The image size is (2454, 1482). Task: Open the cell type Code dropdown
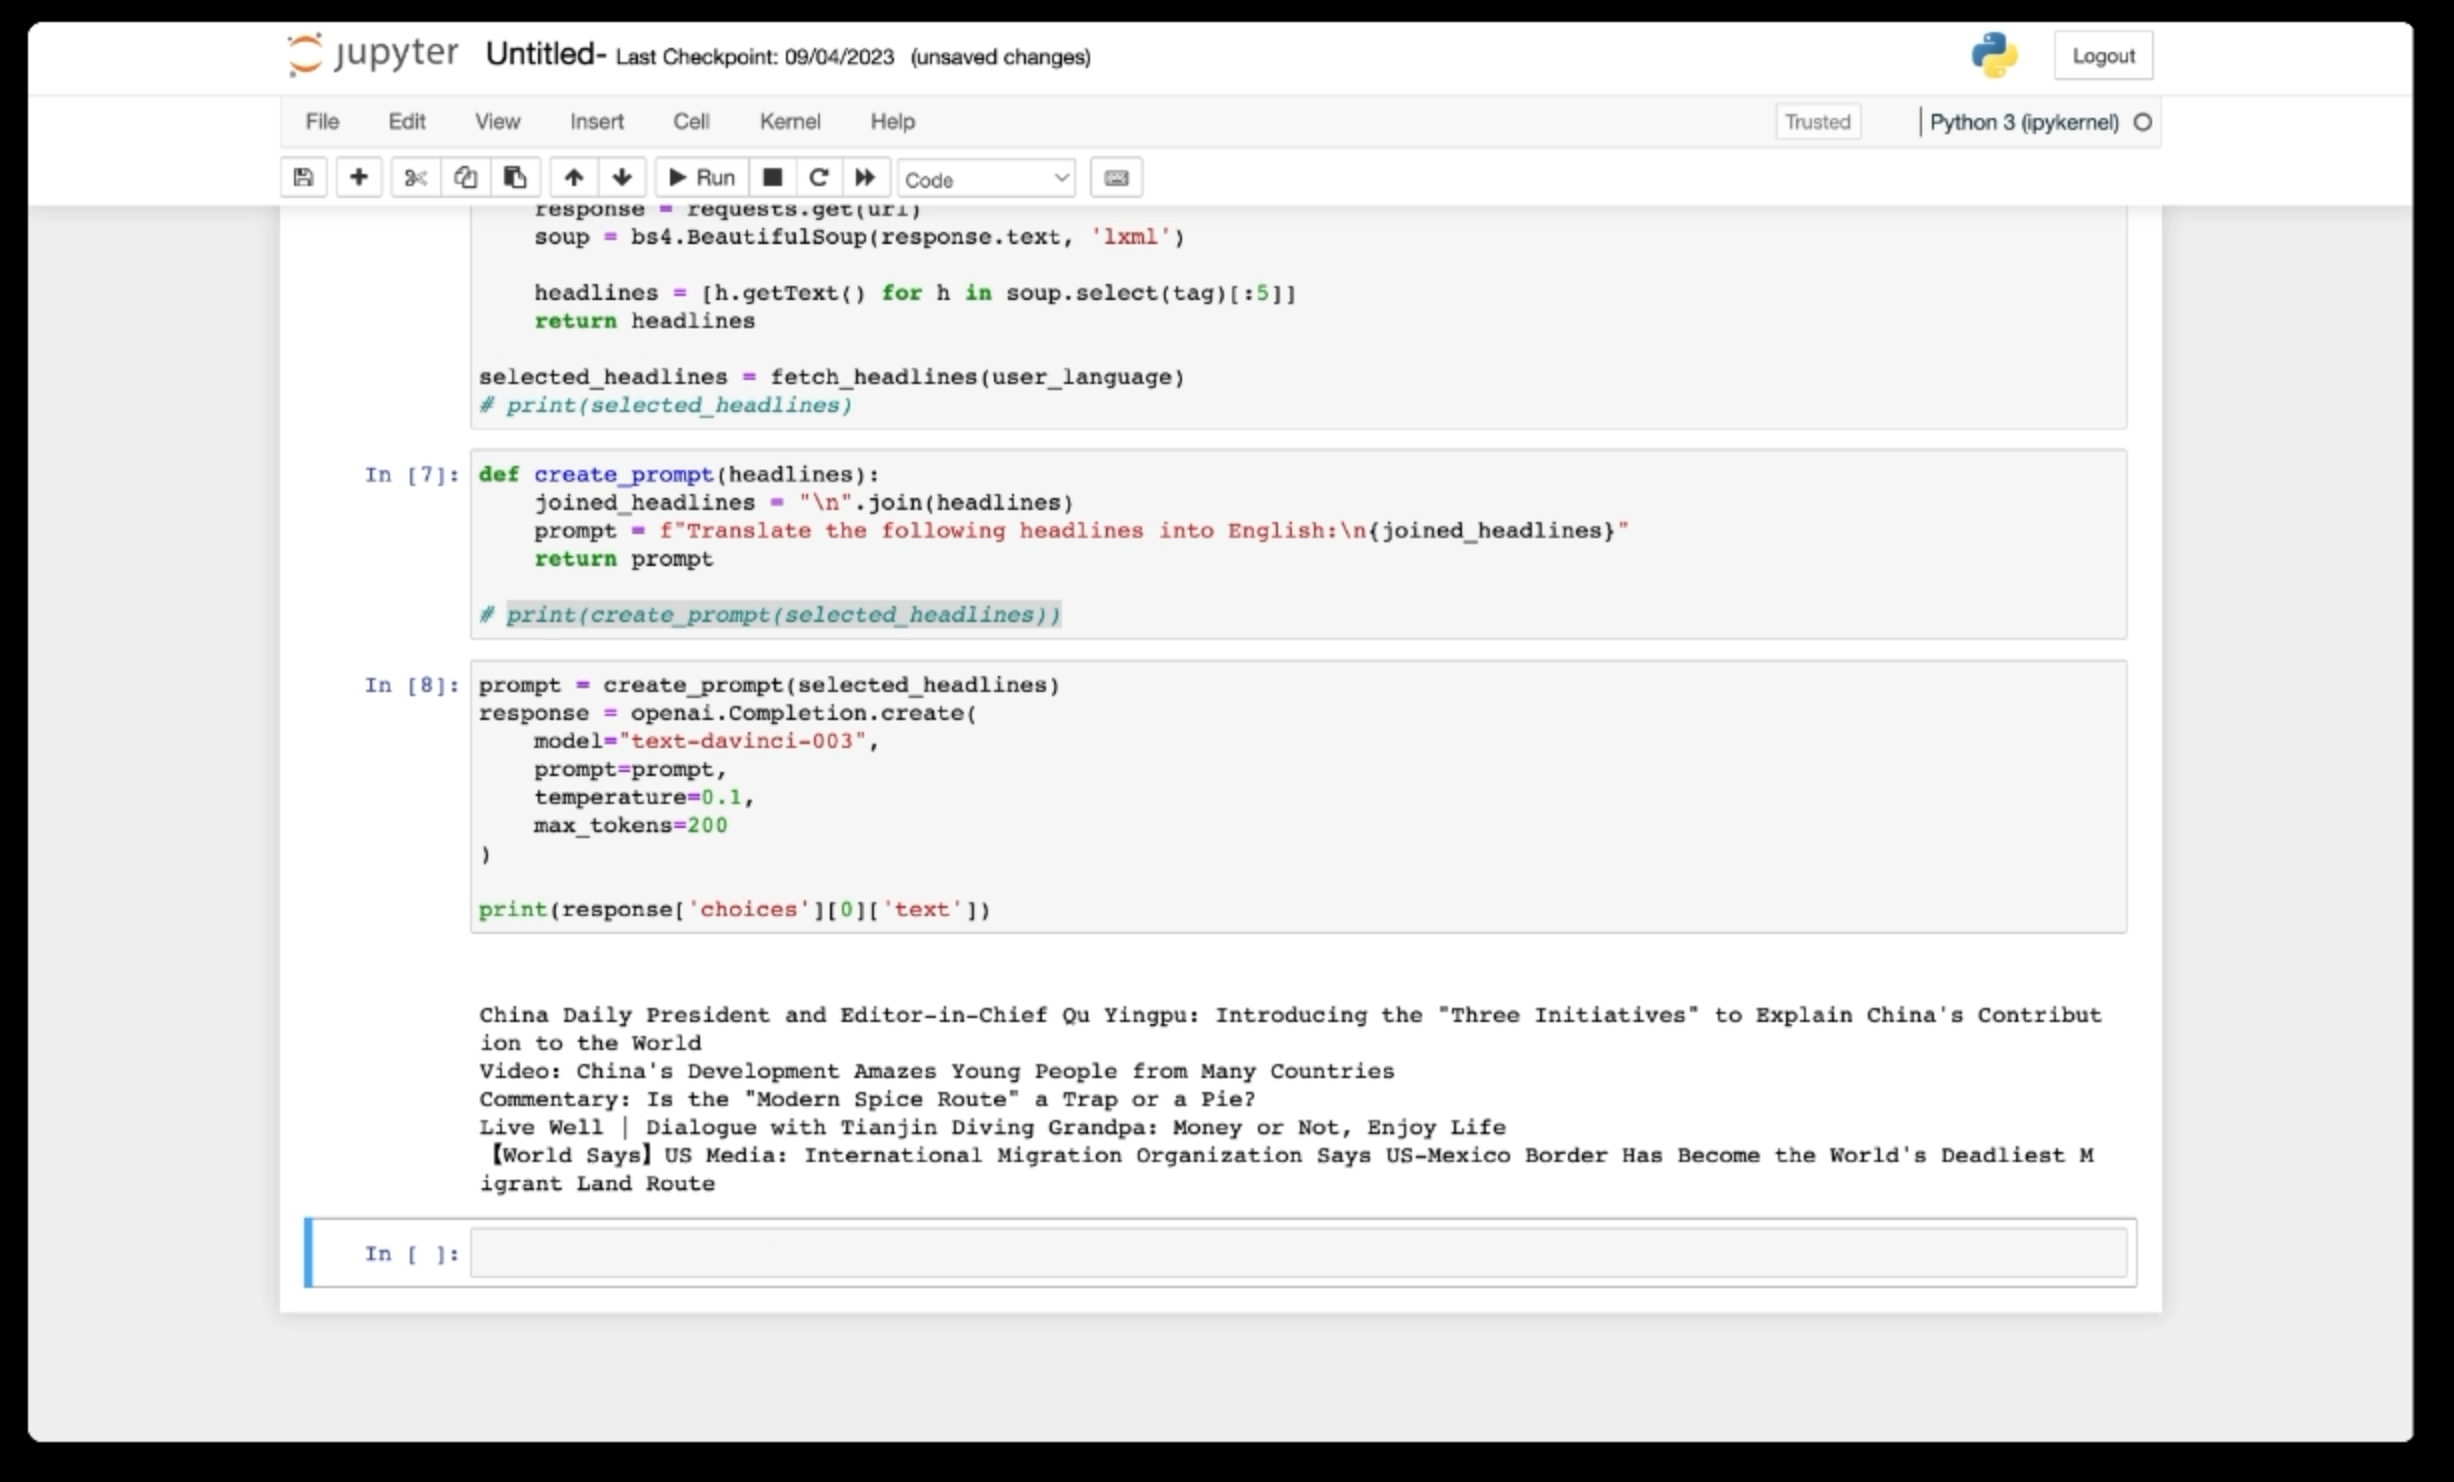pyautogui.click(x=986, y=179)
